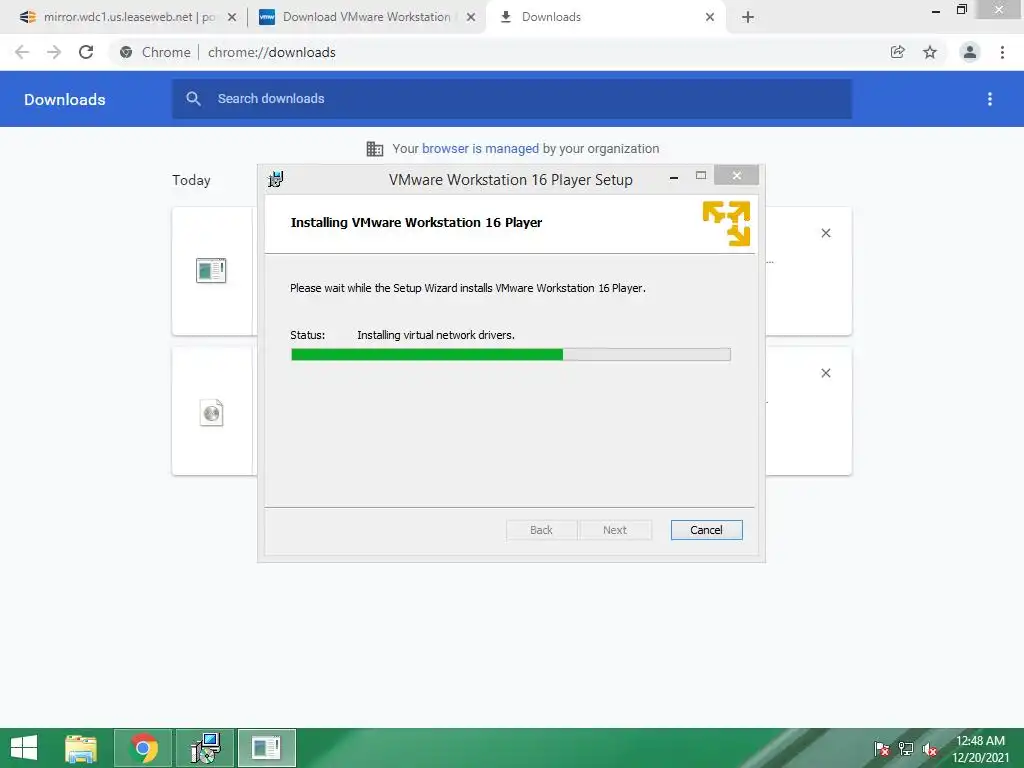Remove the first download from the list

coord(825,233)
